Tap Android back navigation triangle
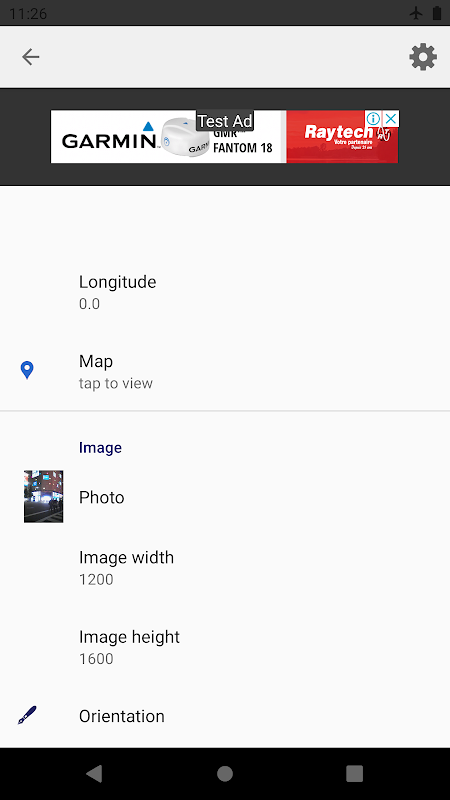 (x=94, y=773)
